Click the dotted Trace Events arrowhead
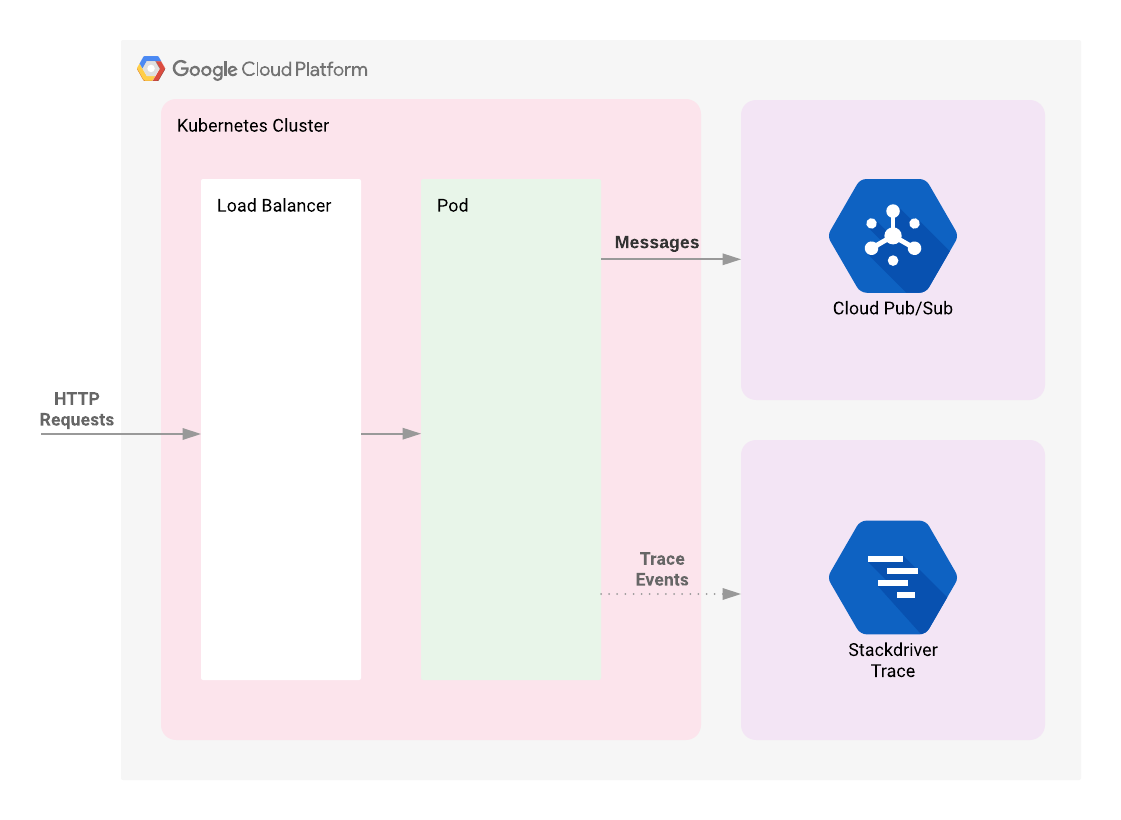This screenshot has height=820, width=1121. click(731, 594)
